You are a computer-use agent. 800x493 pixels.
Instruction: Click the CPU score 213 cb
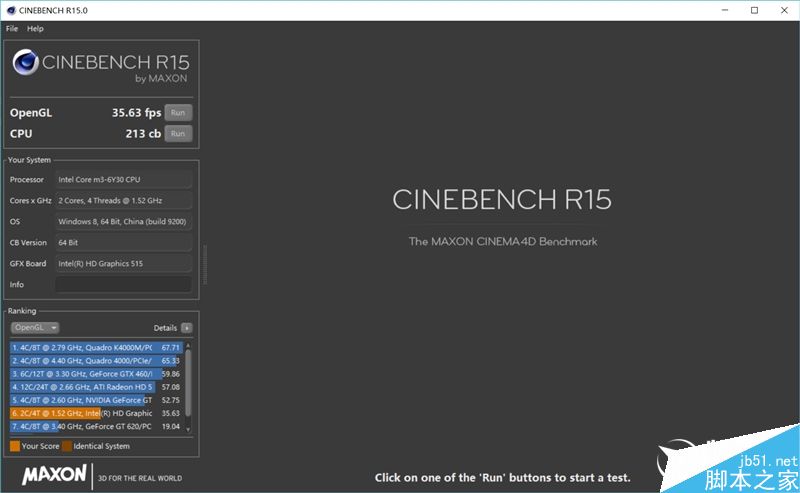coord(143,134)
